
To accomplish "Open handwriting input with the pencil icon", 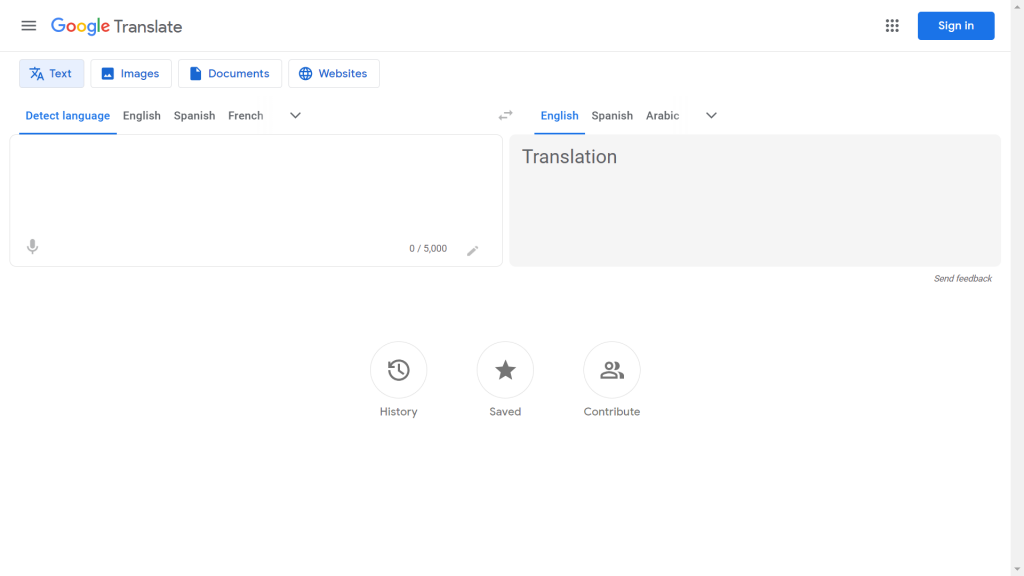I will point(473,251).
